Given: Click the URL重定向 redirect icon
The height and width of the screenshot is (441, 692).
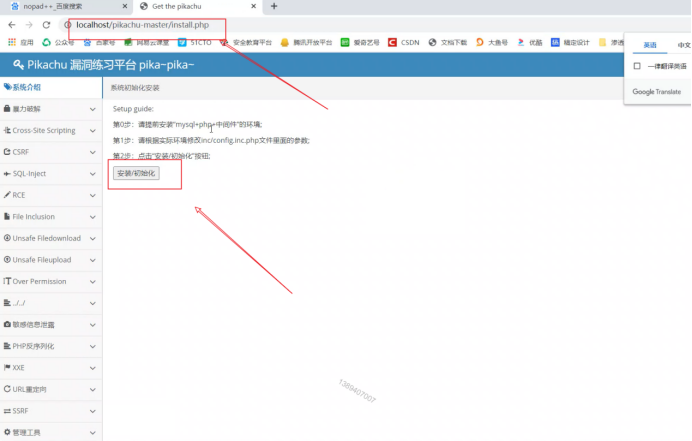Looking at the screenshot, I should 7,389.
